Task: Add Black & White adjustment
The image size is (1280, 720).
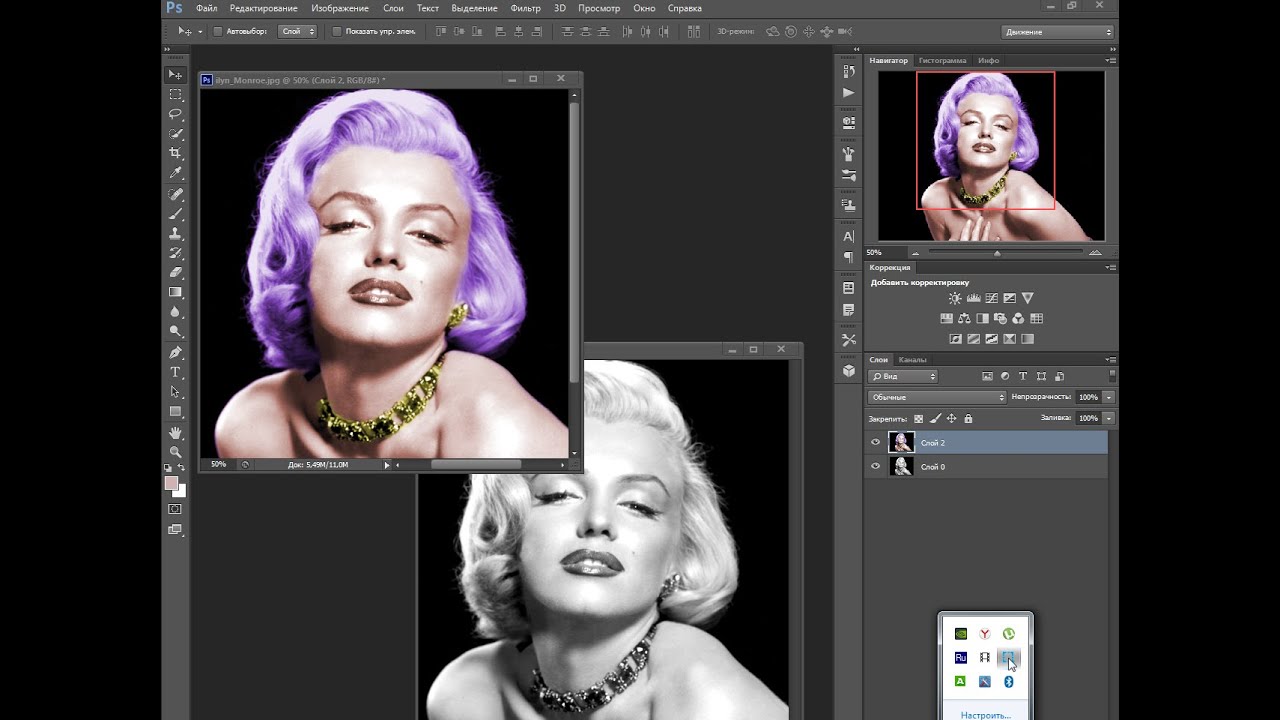Action: [x=982, y=319]
